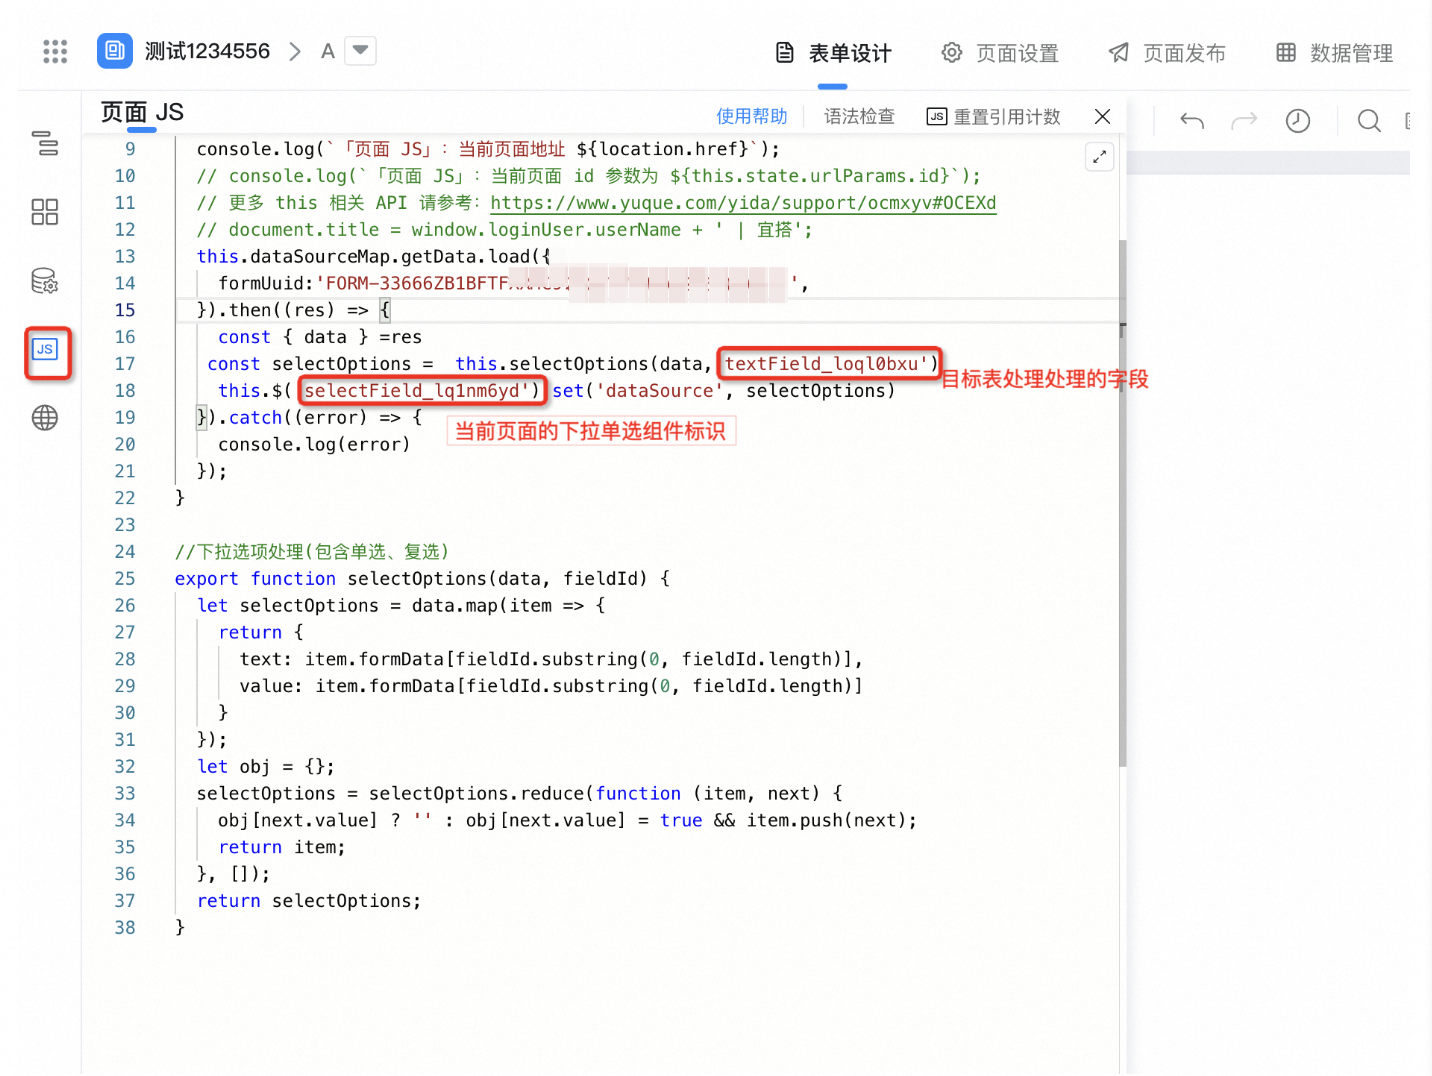Click the search magnifier icon

coord(1369,121)
